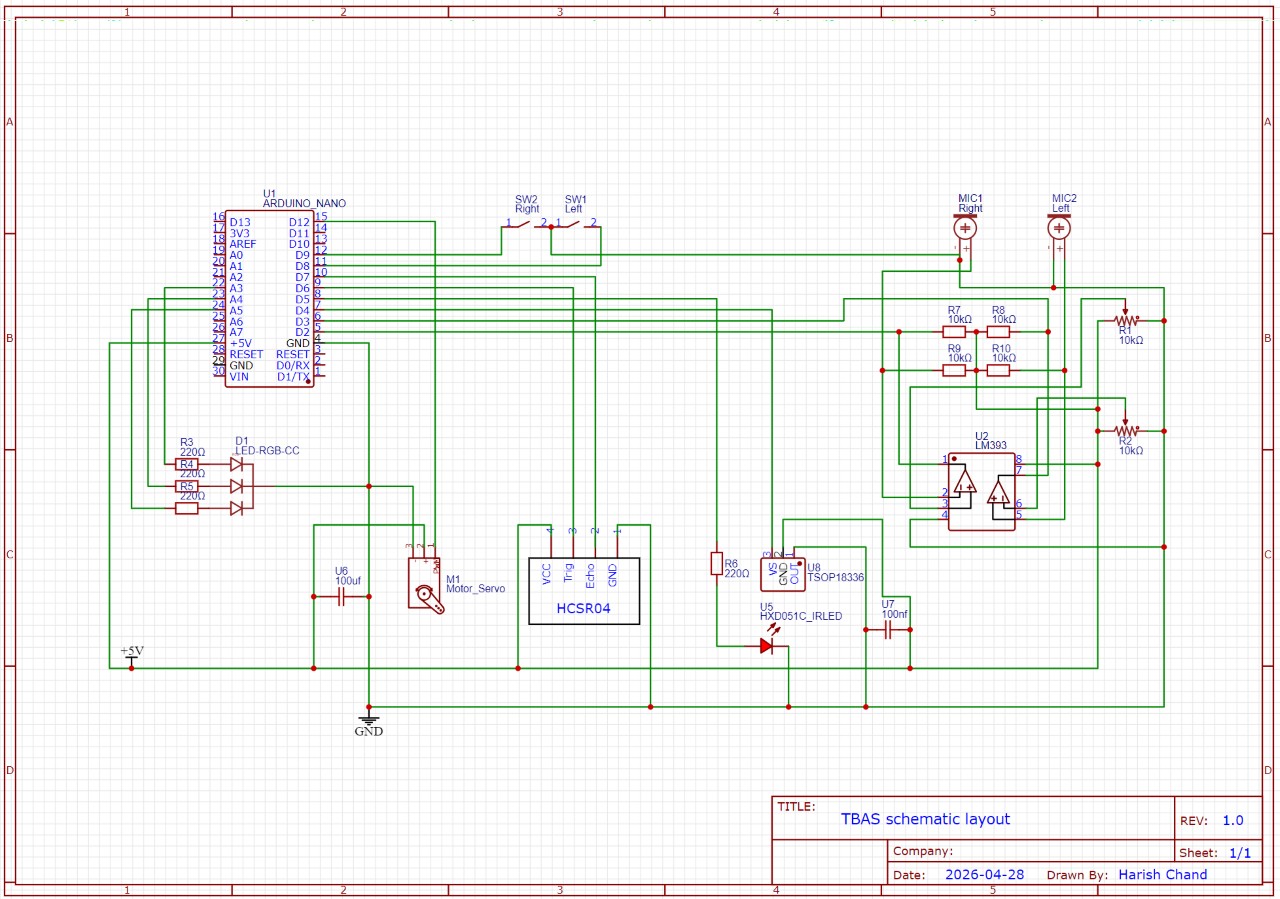This screenshot has width=1280, height=899.
Task: Pick the R8 10kΩ resistor
Action: [998, 331]
